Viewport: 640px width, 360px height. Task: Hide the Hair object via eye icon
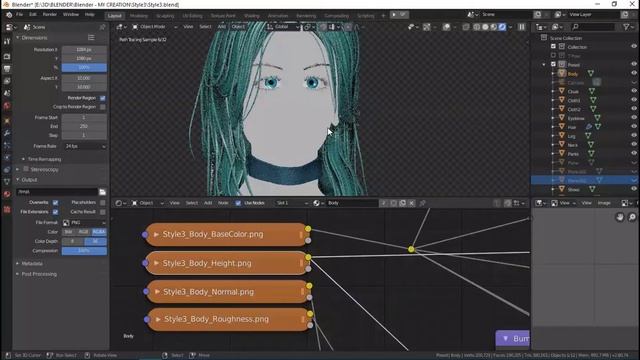coord(634,127)
